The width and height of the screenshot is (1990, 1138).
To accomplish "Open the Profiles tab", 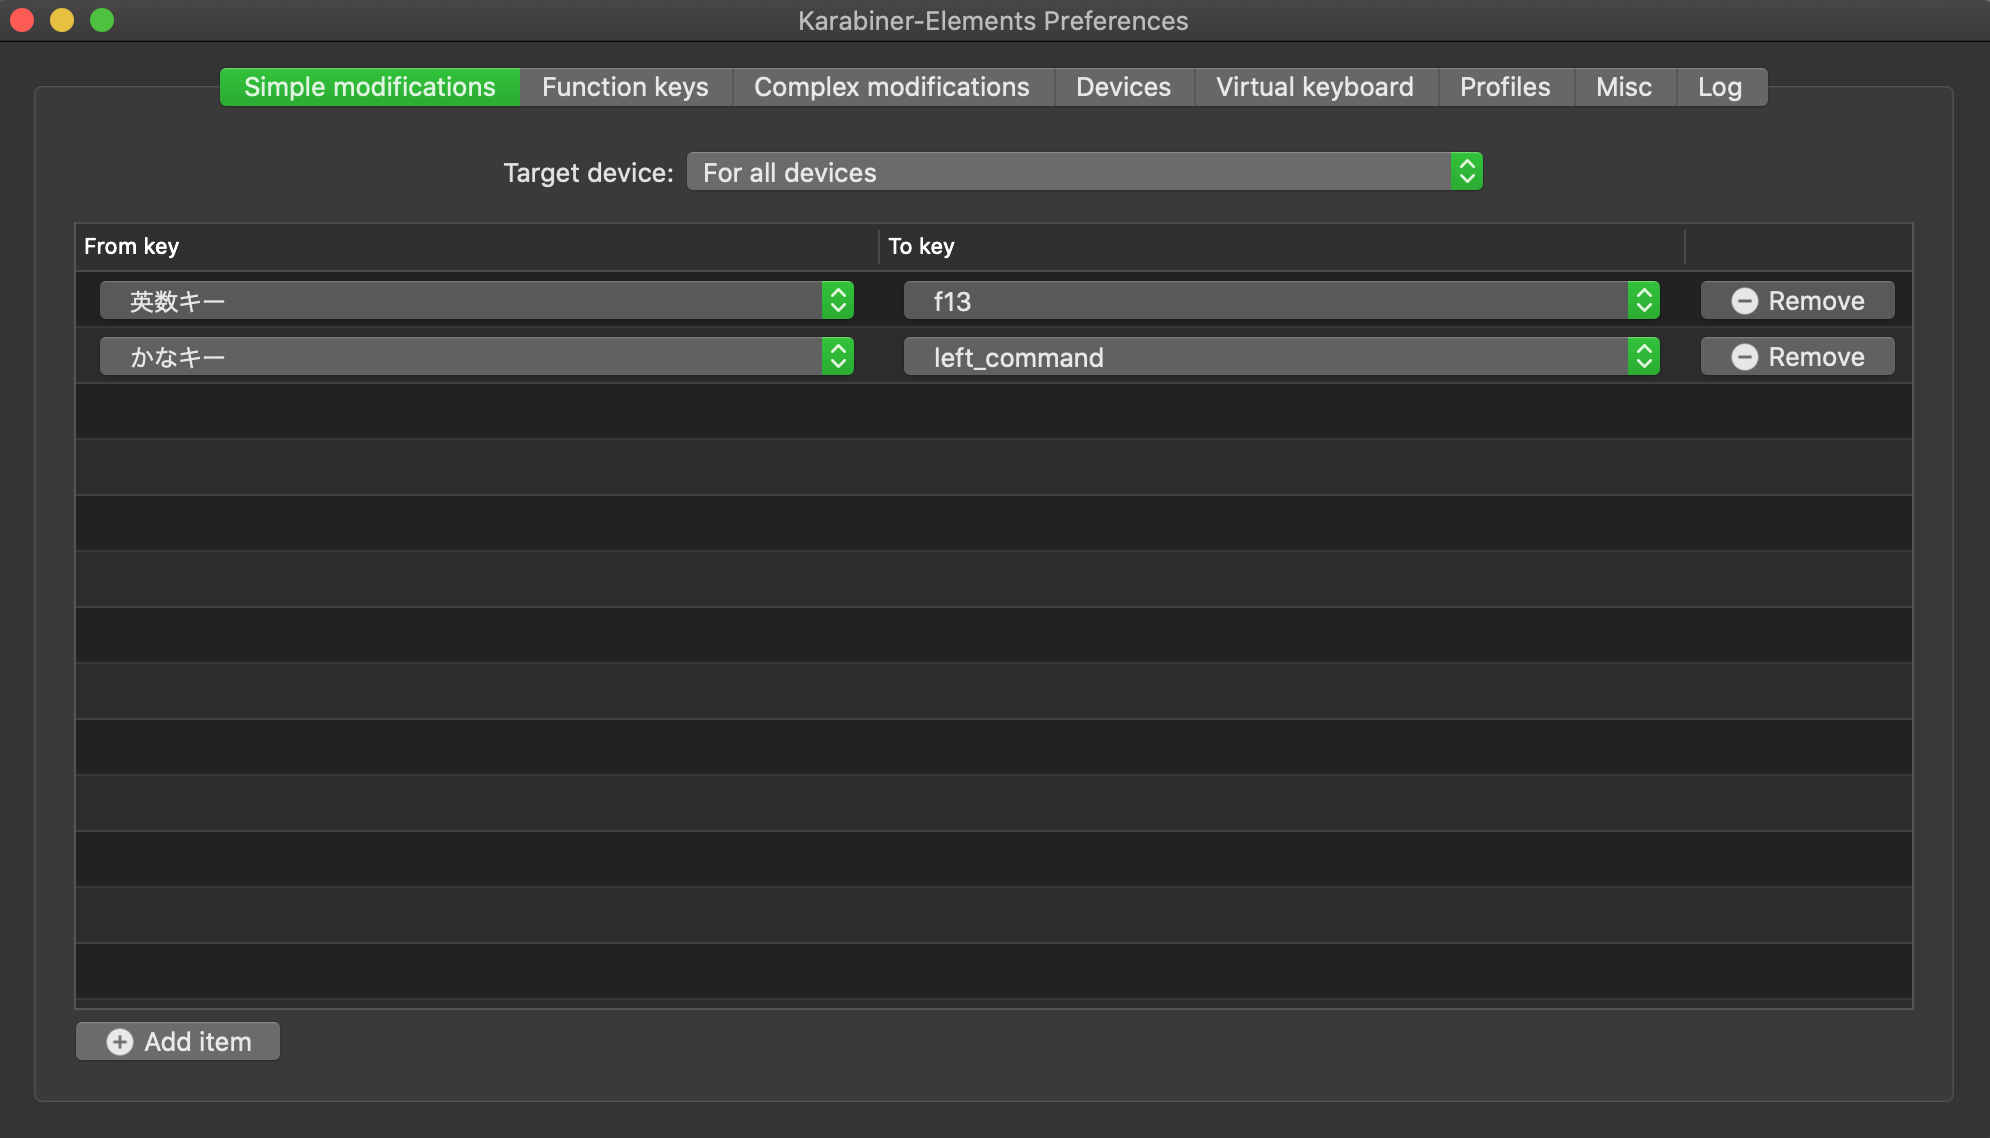I will pyautogui.click(x=1504, y=87).
